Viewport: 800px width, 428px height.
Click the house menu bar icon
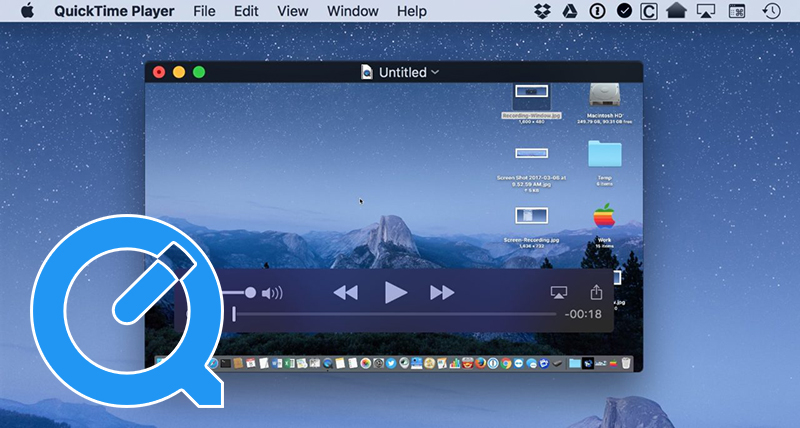676,11
